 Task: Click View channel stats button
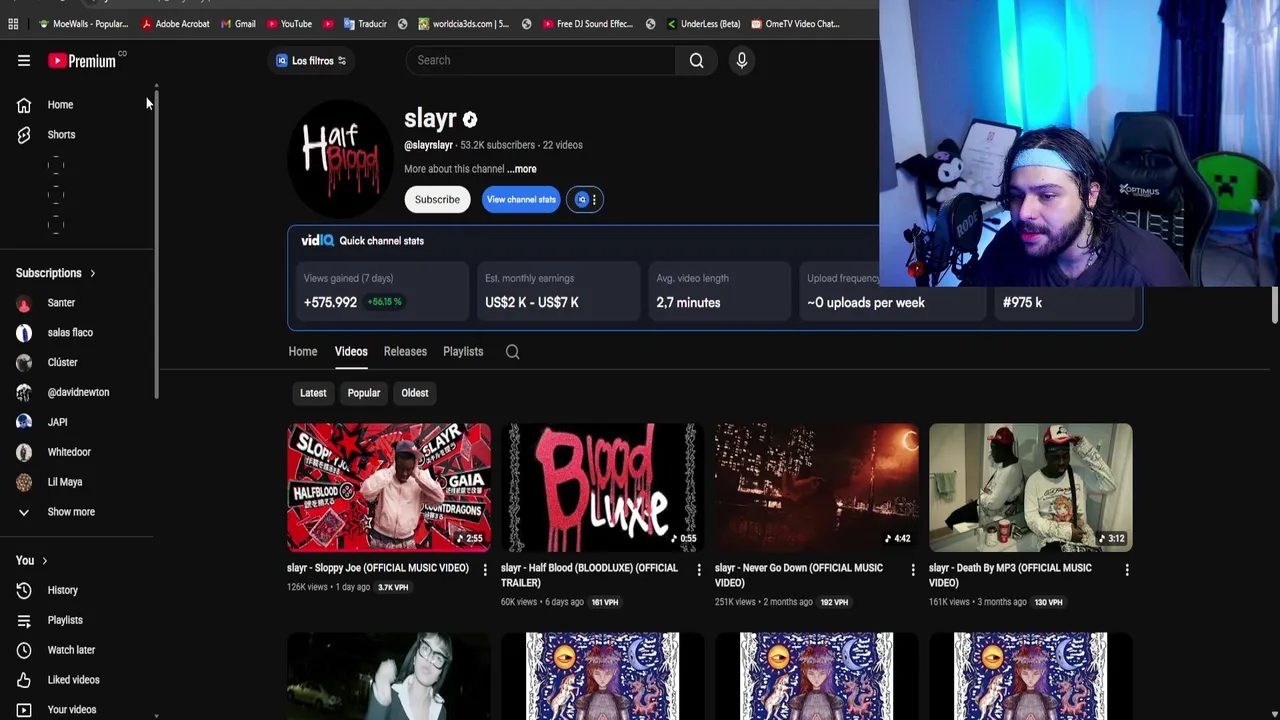click(x=521, y=199)
